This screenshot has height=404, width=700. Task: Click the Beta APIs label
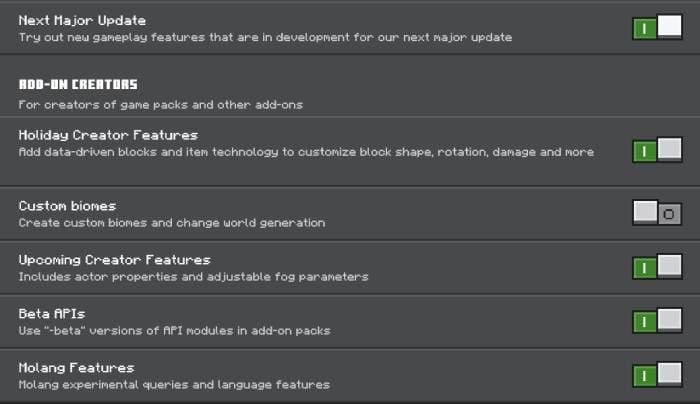click(52, 314)
